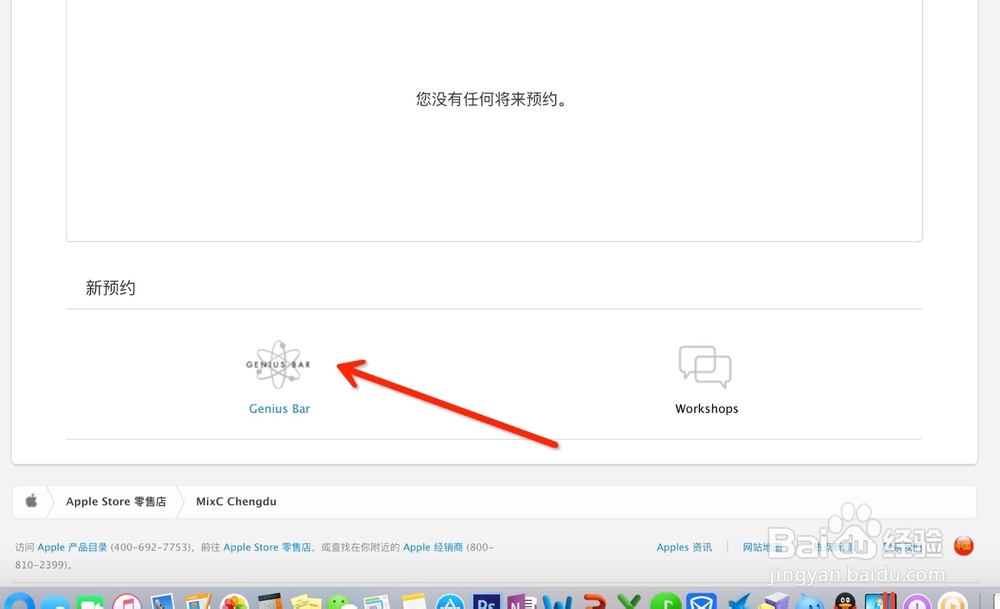The width and height of the screenshot is (1000, 609).
Task: Open the Apples 资讯 footer link
Action: point(684,547)
